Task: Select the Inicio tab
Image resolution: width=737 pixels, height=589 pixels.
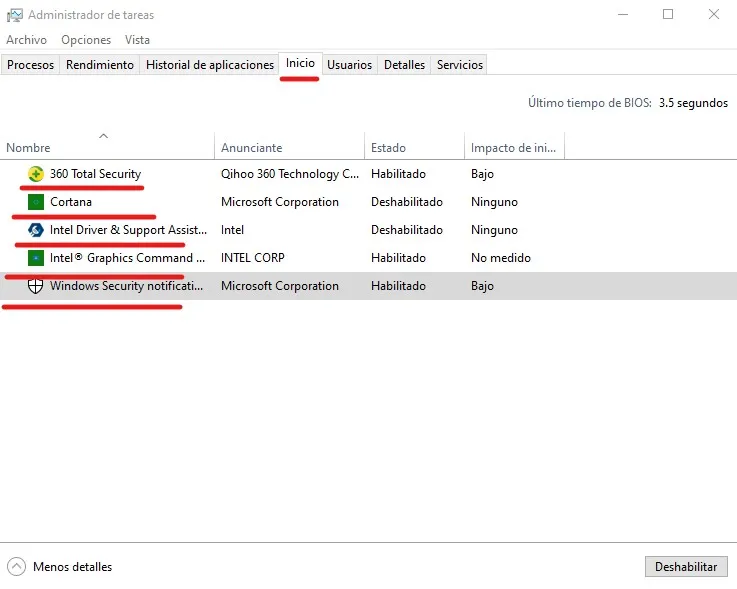Action: click(x=300, y=63)
